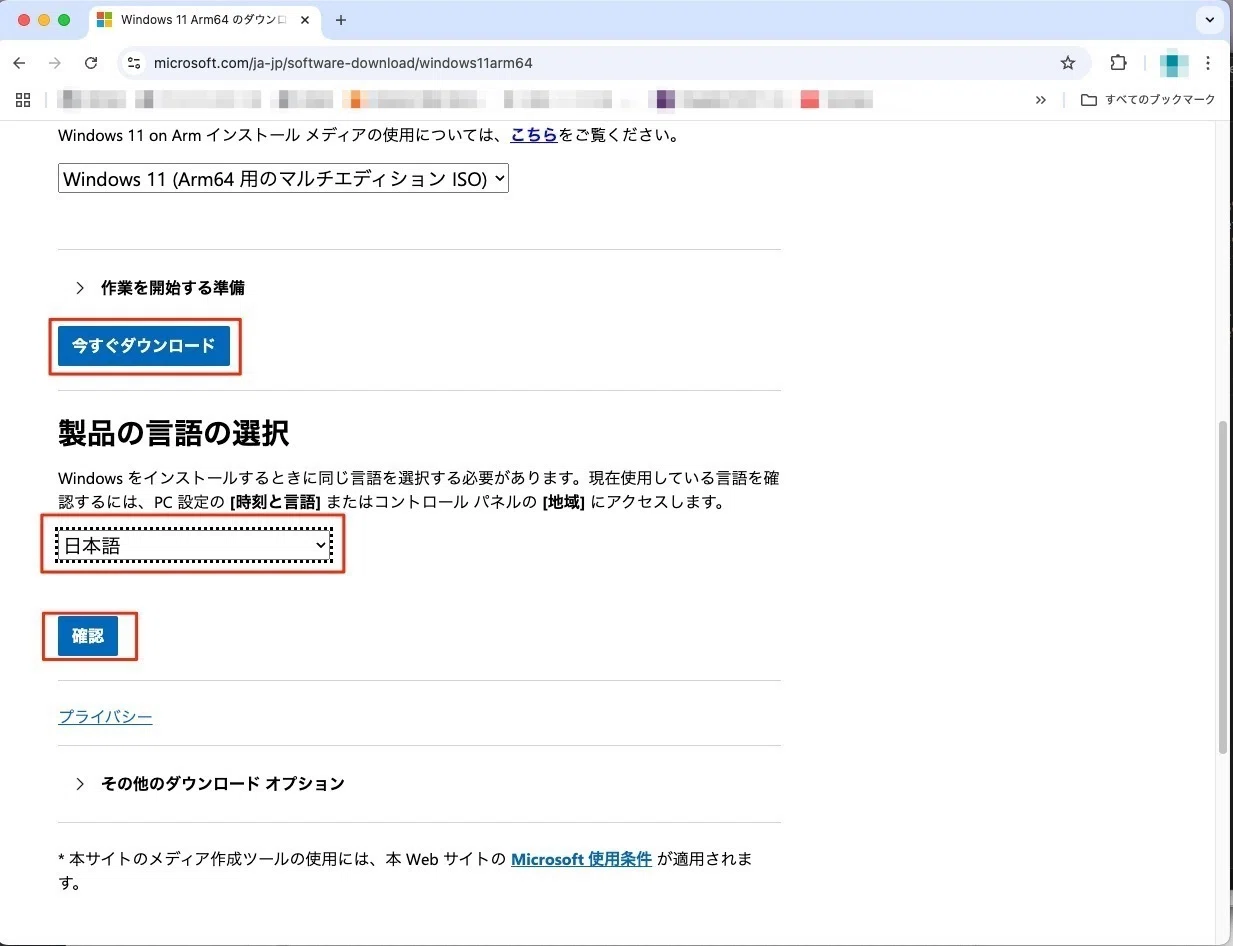Select the Windows 11 Arm64 download tab
The height and width of the screenshot is (946, 1233).
pos(205,20)
